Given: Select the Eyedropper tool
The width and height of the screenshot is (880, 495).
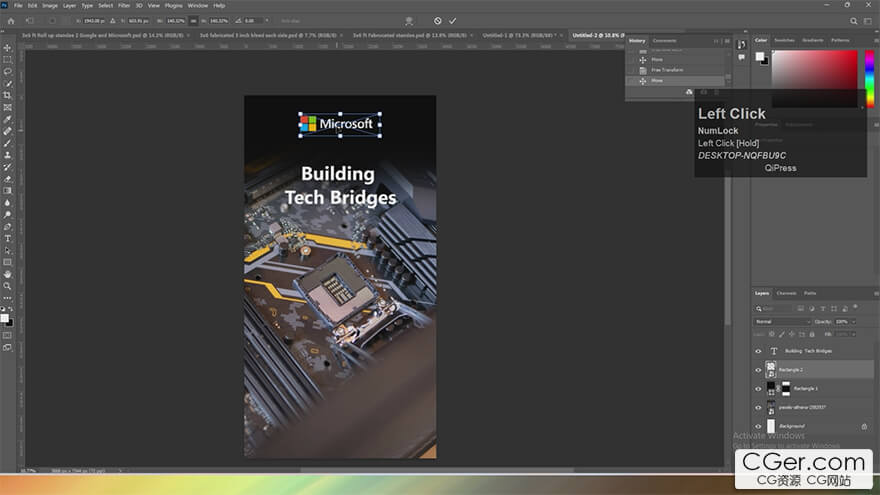Looking at the screenshot, I should click(x=7, y=119).
